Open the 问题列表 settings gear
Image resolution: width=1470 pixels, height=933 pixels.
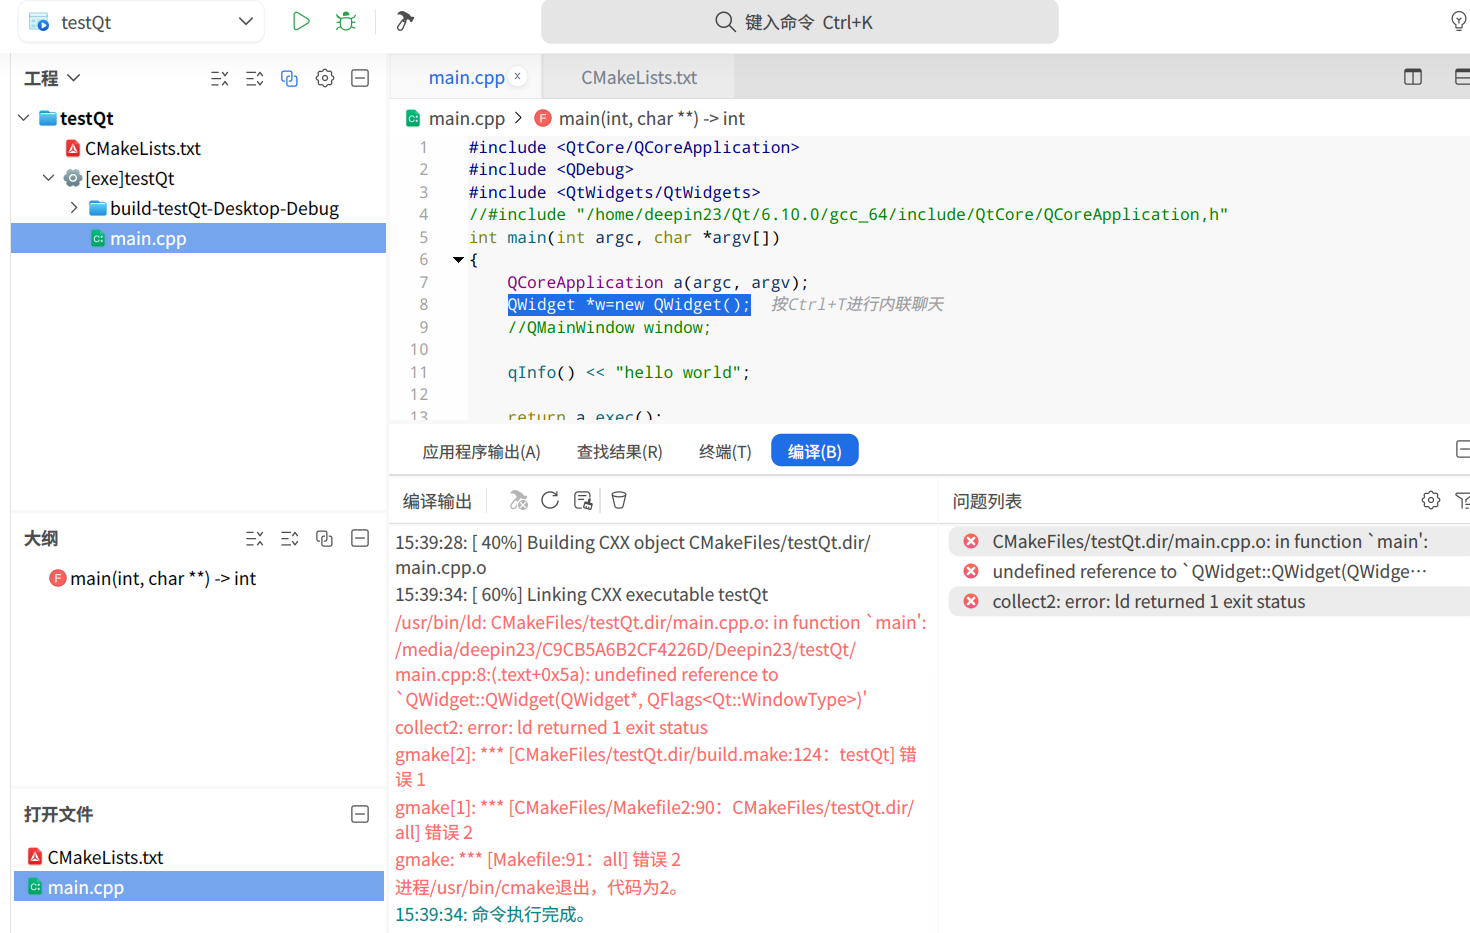coord(1431,500)
